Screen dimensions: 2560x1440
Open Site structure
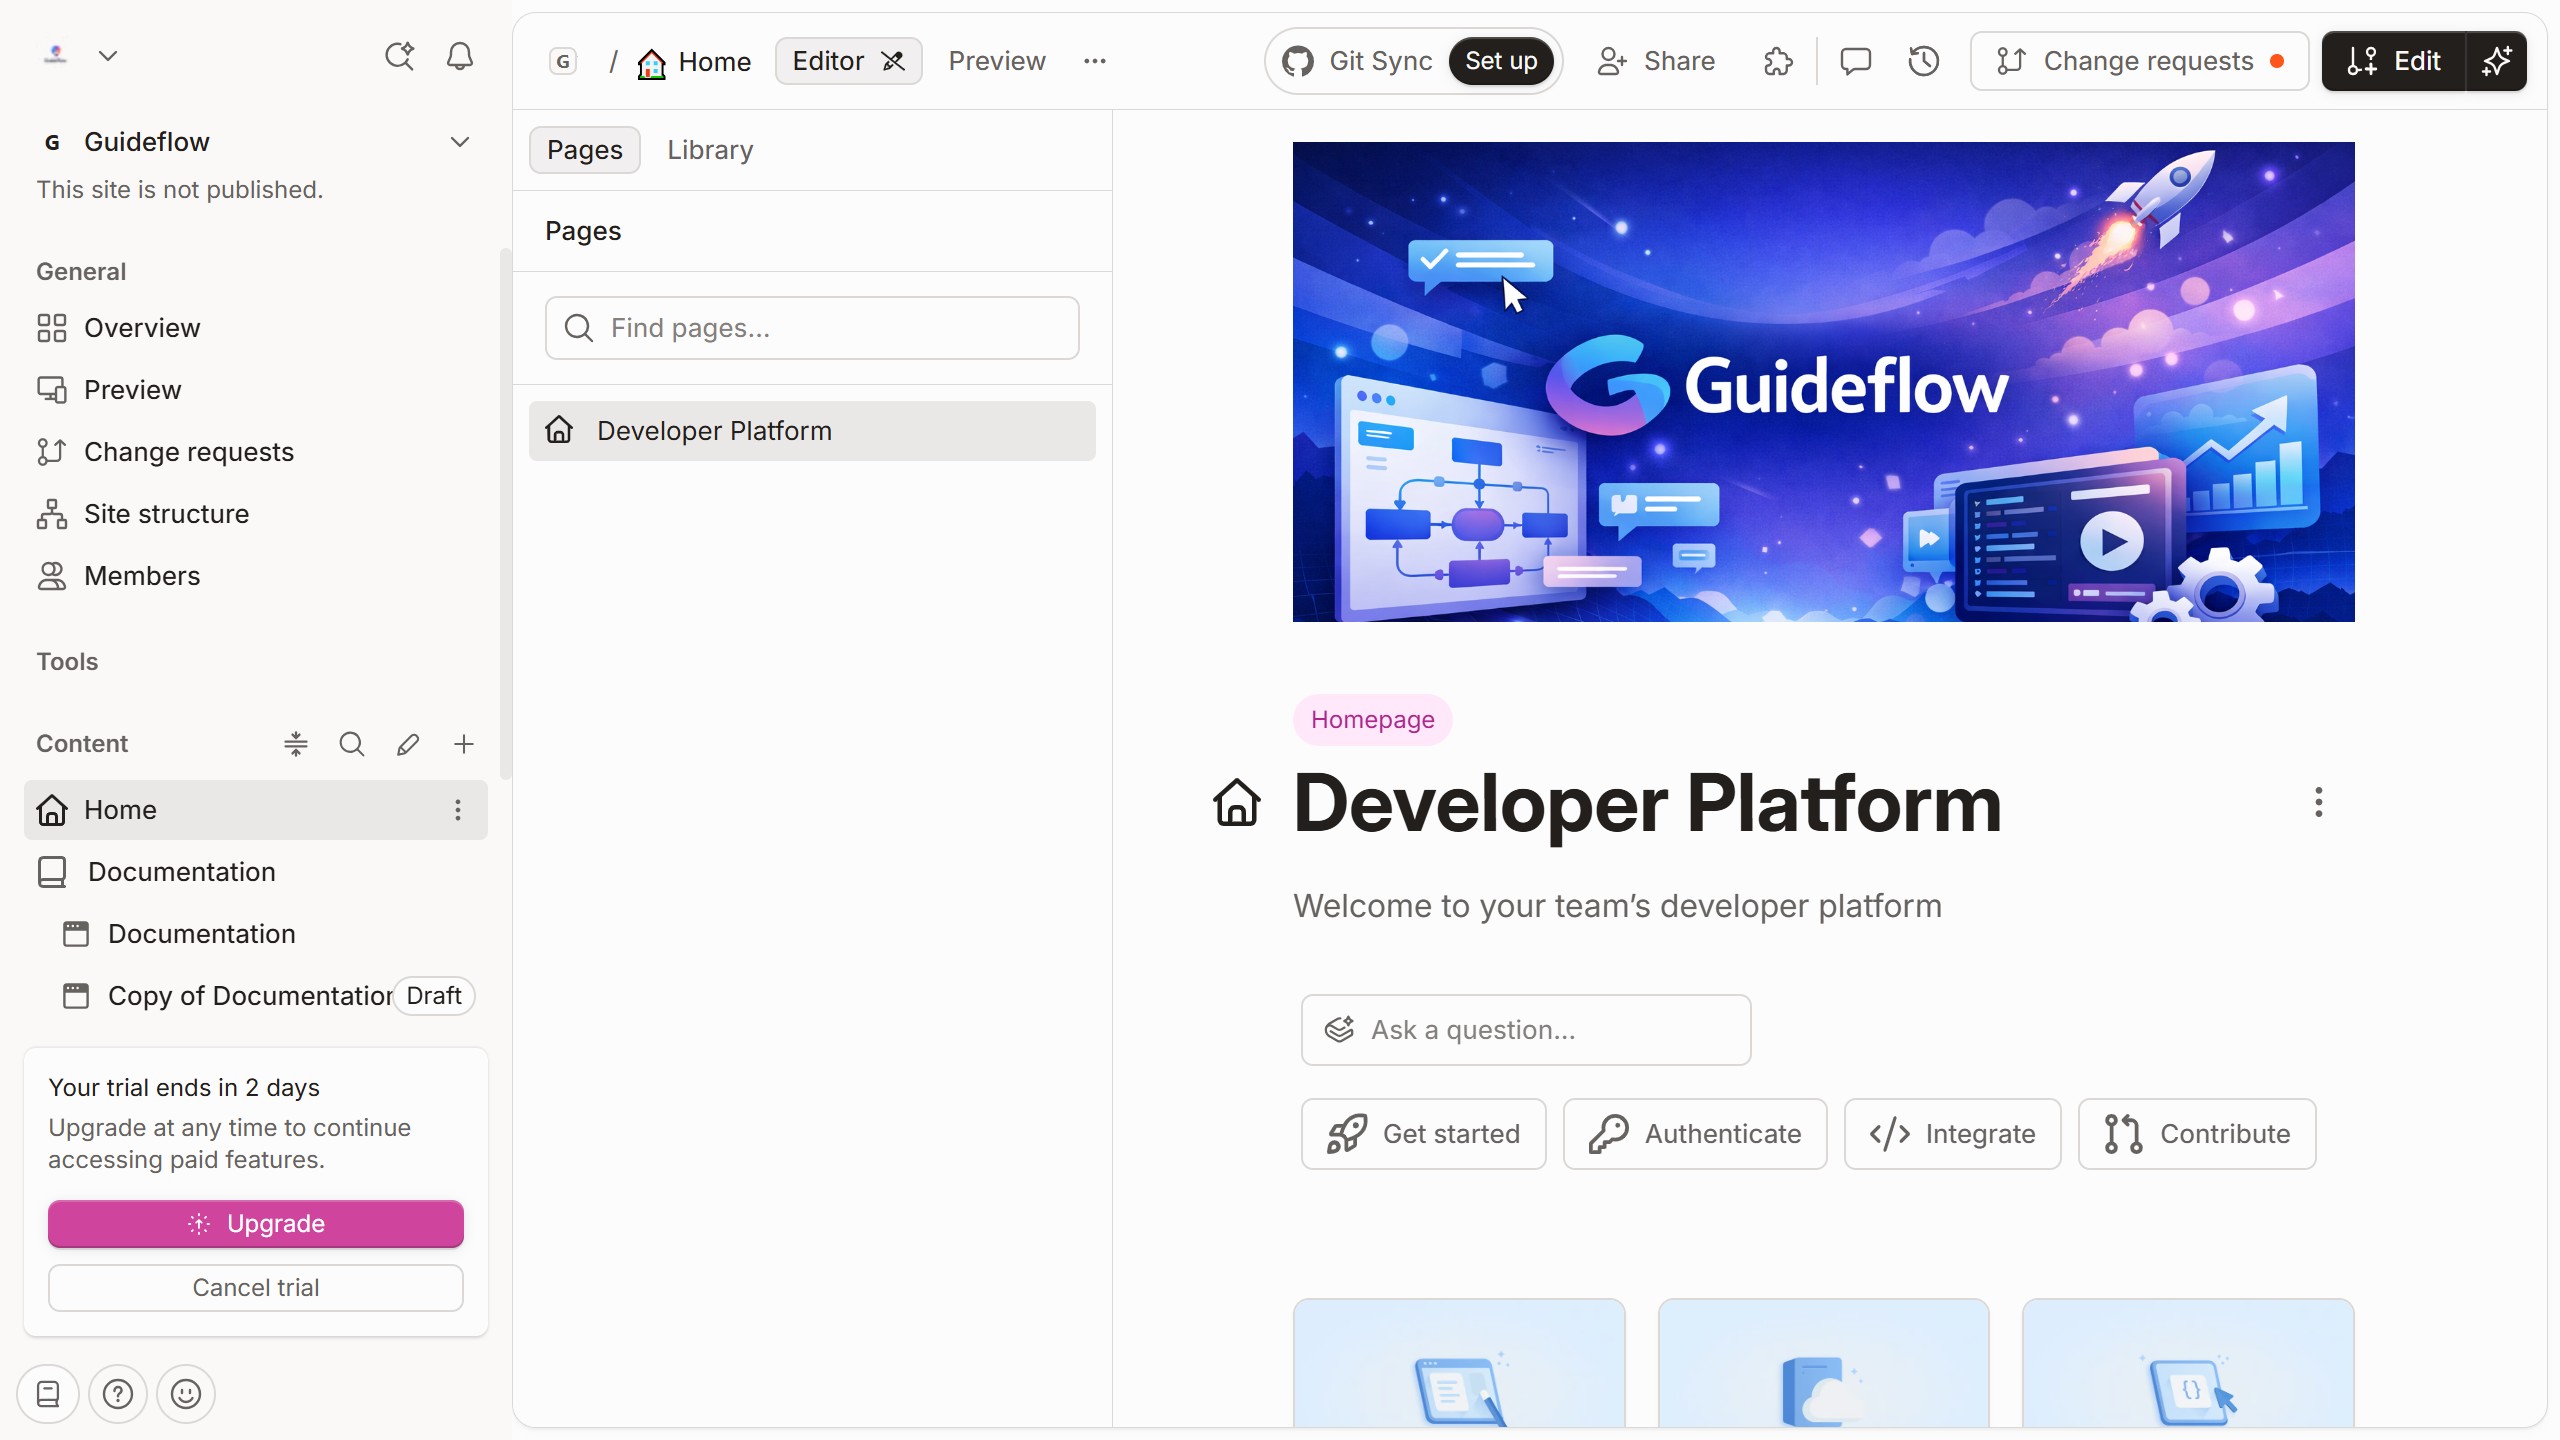pos(255,514)
